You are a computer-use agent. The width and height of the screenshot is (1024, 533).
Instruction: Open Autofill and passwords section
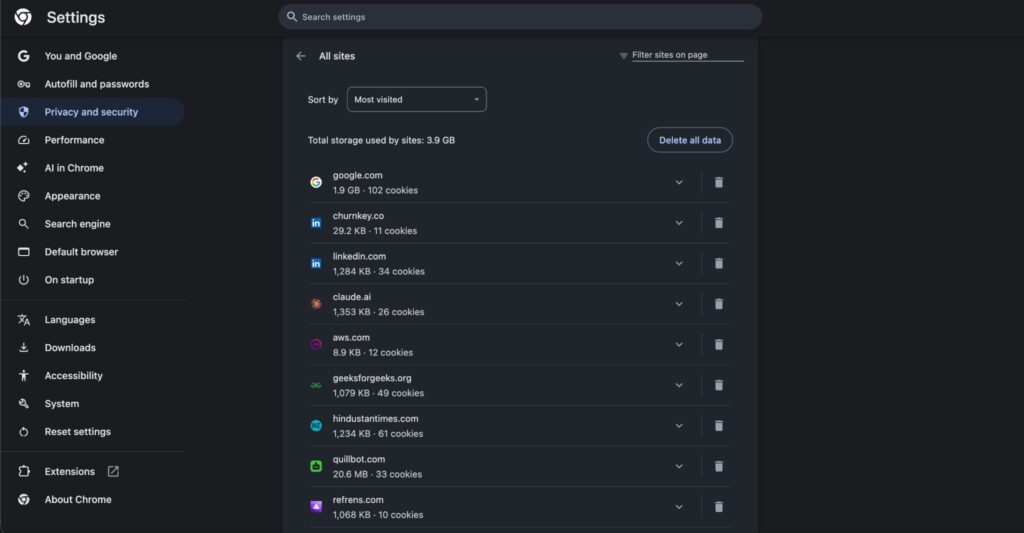(x=93, y=84)
